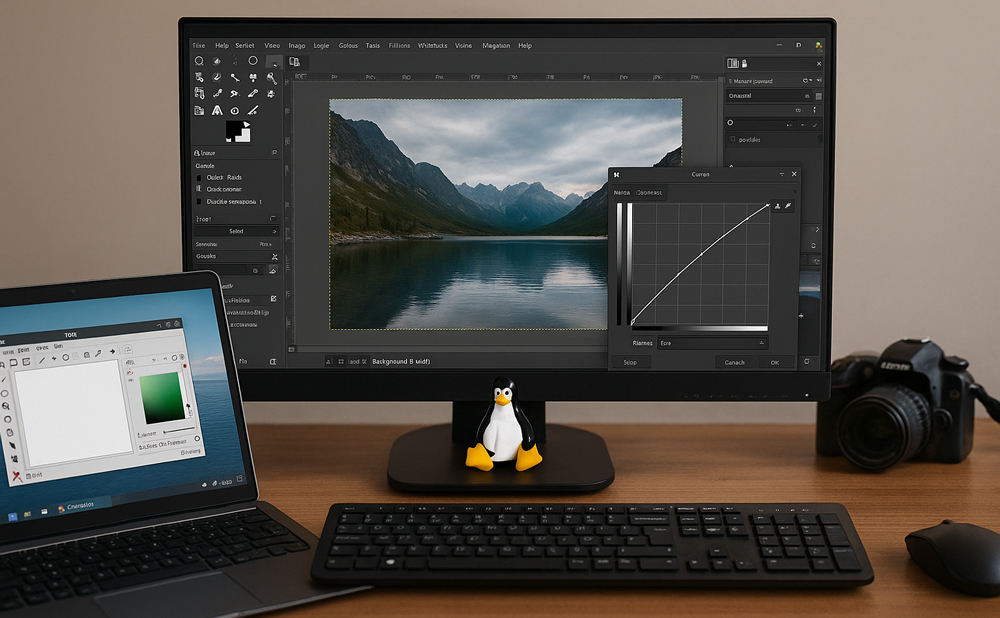Open the 'Serliet' menu
The height and width of the screenshot is (618, 1000).
(245, 46)
